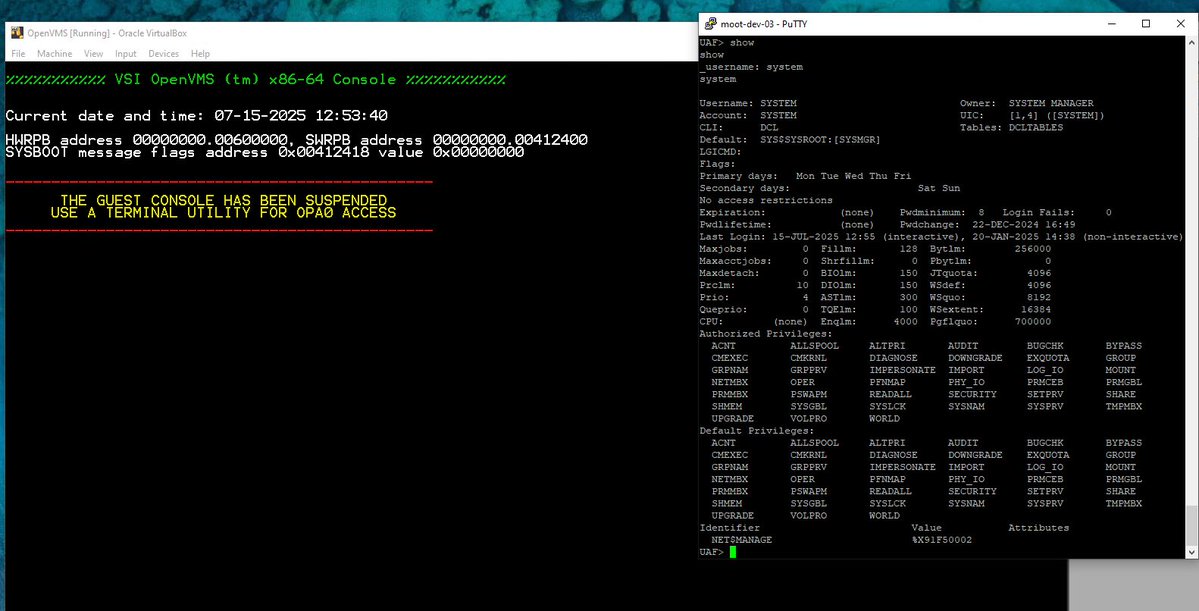The image size is (1199, 611).
Task: Minimize the PuTTY window
Action: (1111, 24)
